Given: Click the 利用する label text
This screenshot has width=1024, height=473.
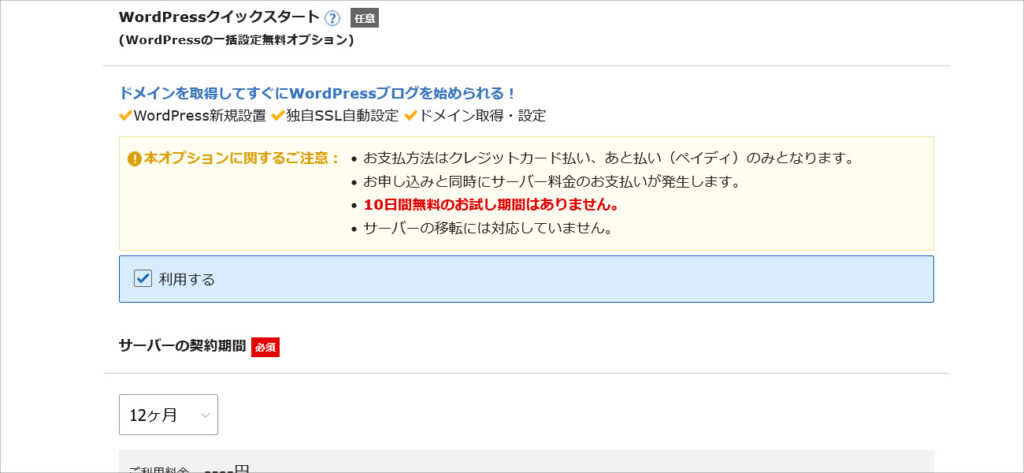Looking at the screenshot, I should point(187,280).
